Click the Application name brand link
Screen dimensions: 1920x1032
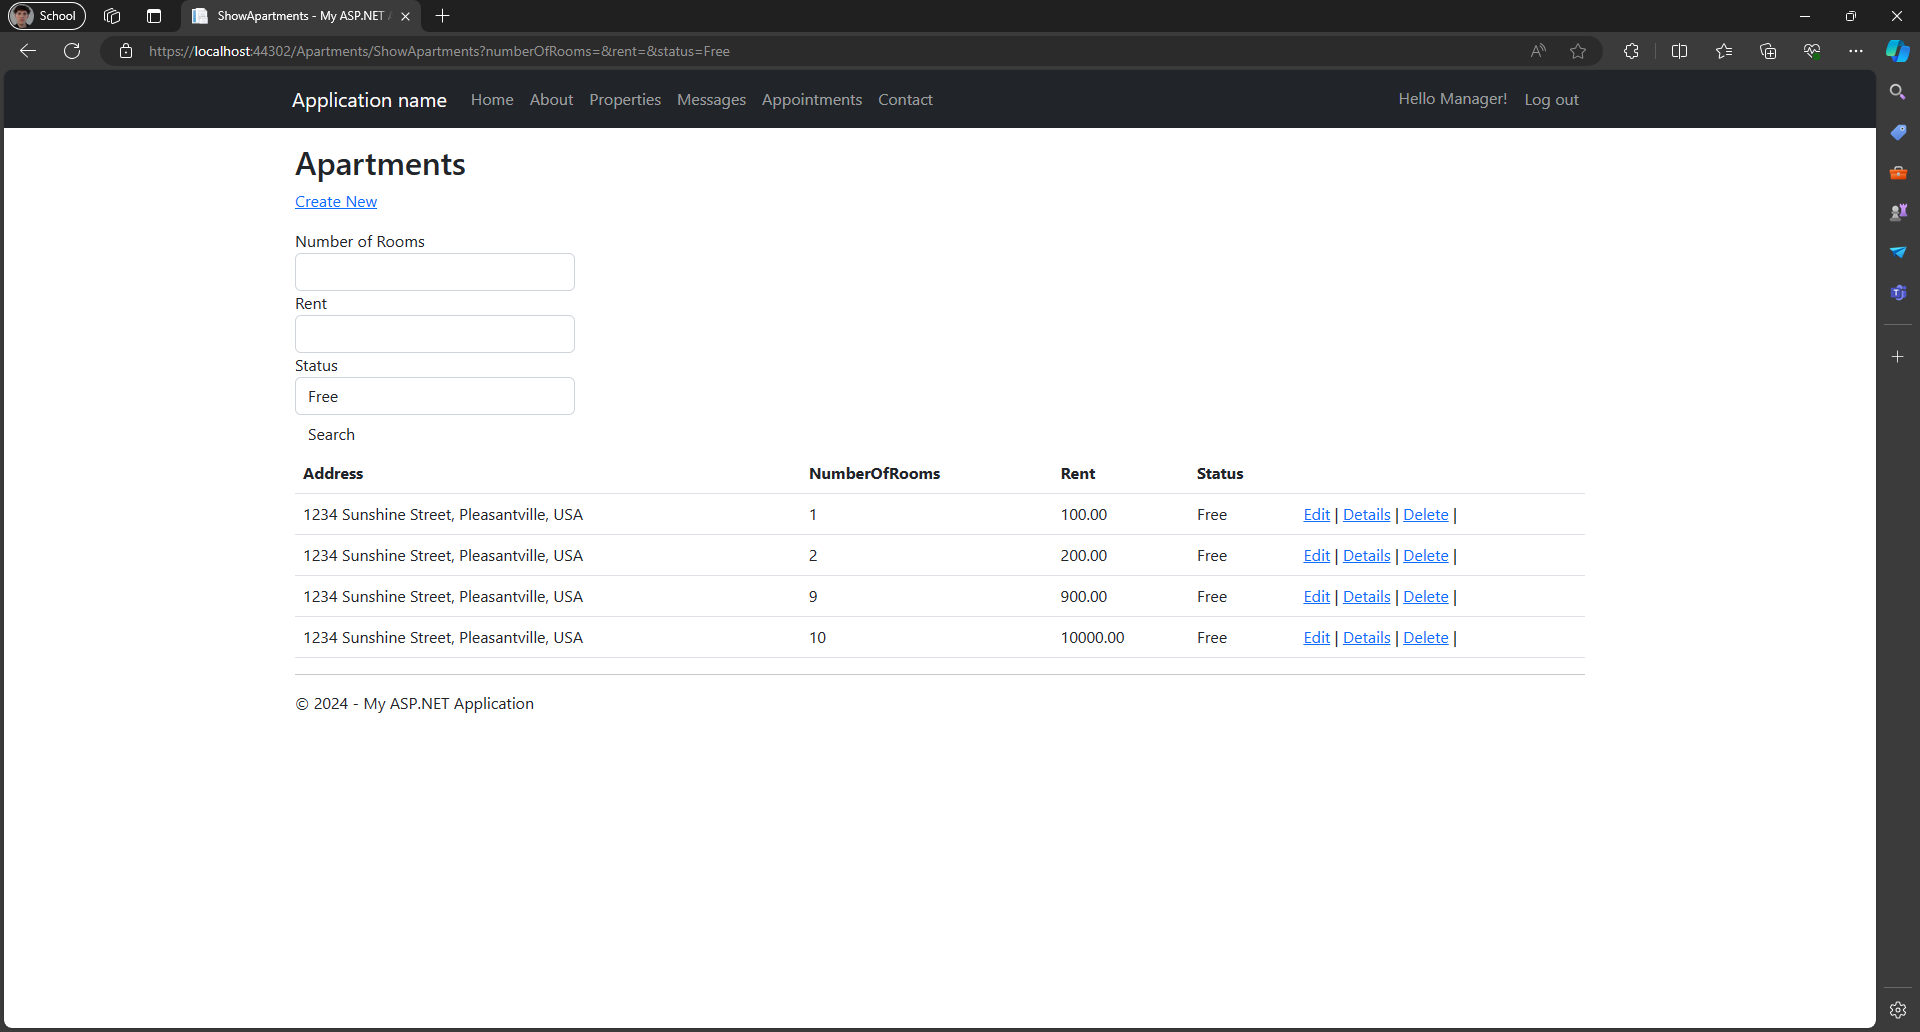[x=369, y=100]
